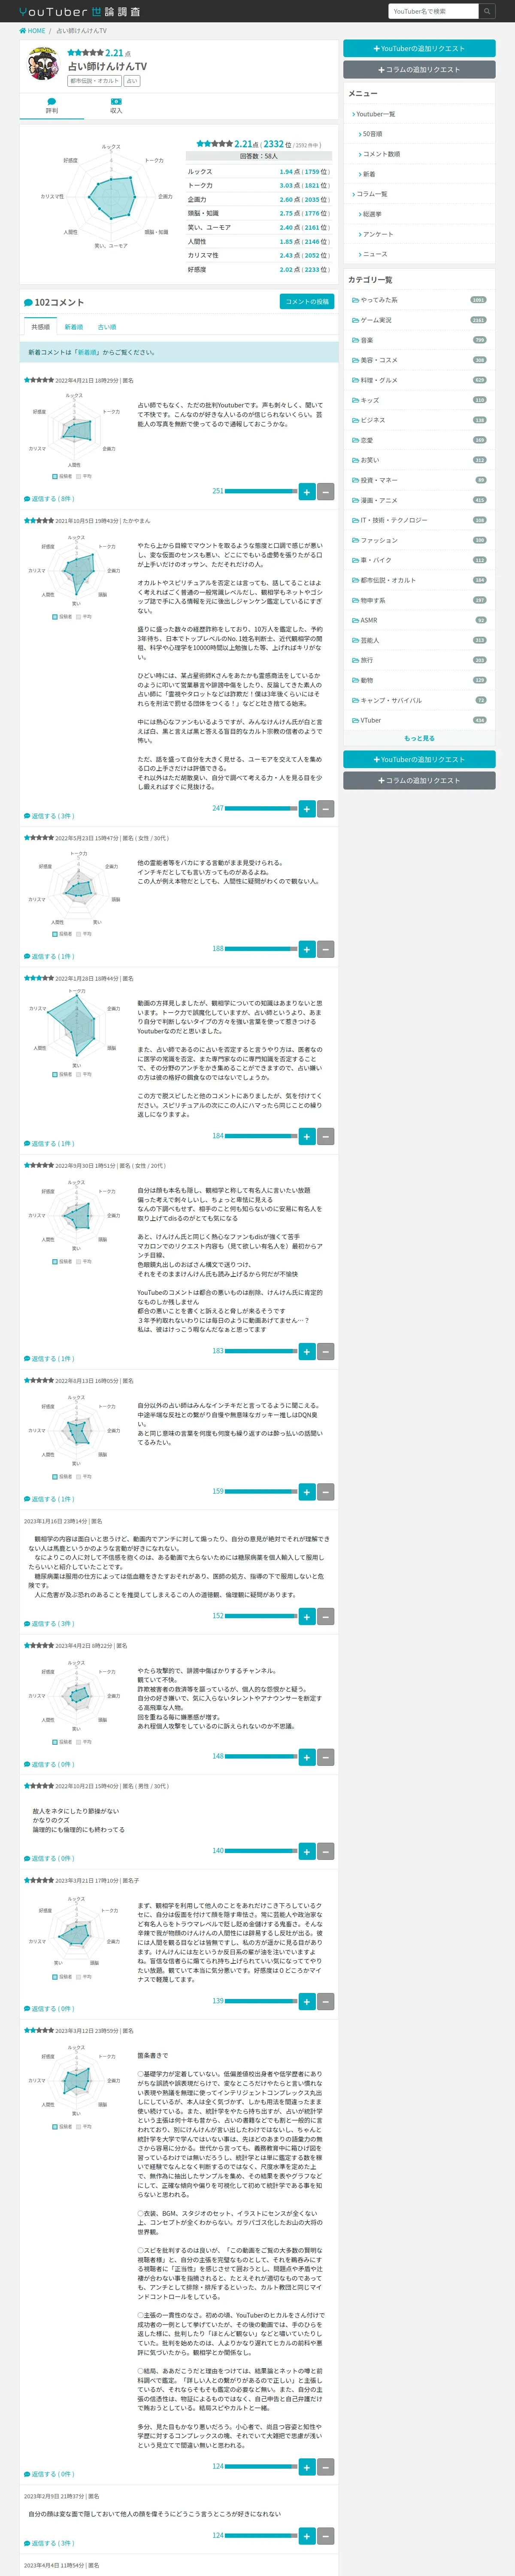Click the コメントの投稿 button
Screen dimensions: 515x2576
coord(307,301)
